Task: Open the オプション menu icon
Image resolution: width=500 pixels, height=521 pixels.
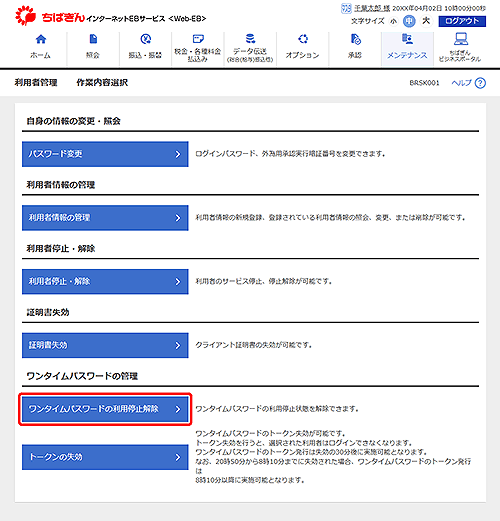Action: click(x=303, y=39)
